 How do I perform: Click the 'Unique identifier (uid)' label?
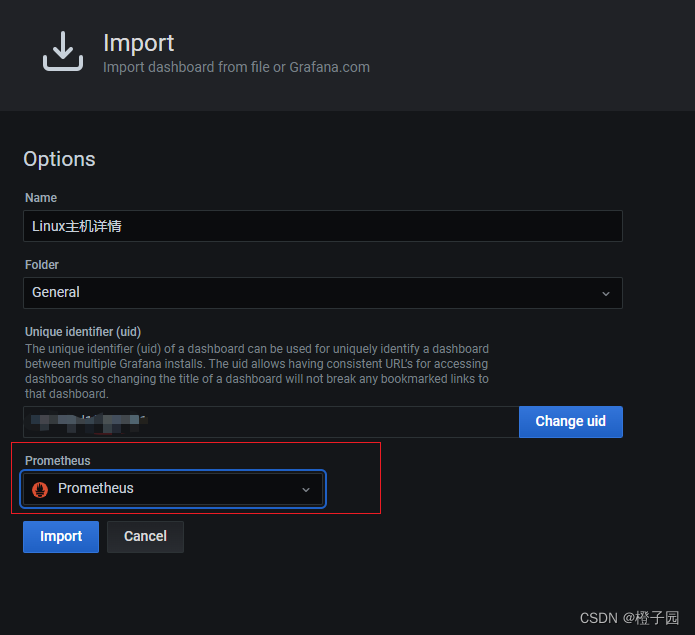(x=83, y=331)
